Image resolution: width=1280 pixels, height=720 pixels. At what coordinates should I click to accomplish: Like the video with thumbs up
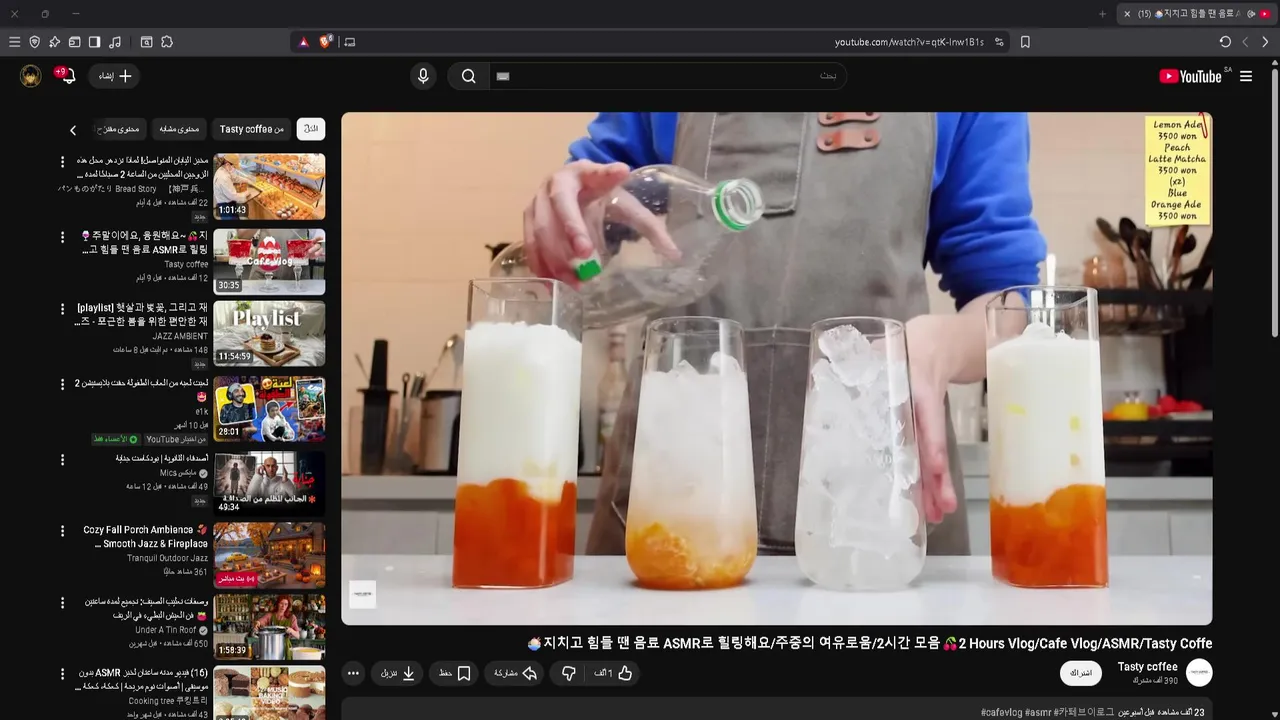tap(614, 673)
